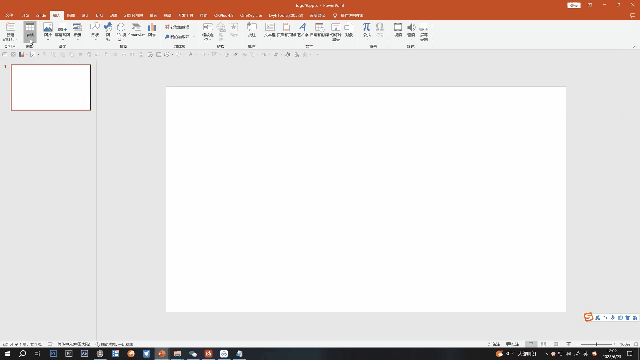This screenshot has width=640, height=360.
Task: Click the 3D Models icon
Action: 121,28
